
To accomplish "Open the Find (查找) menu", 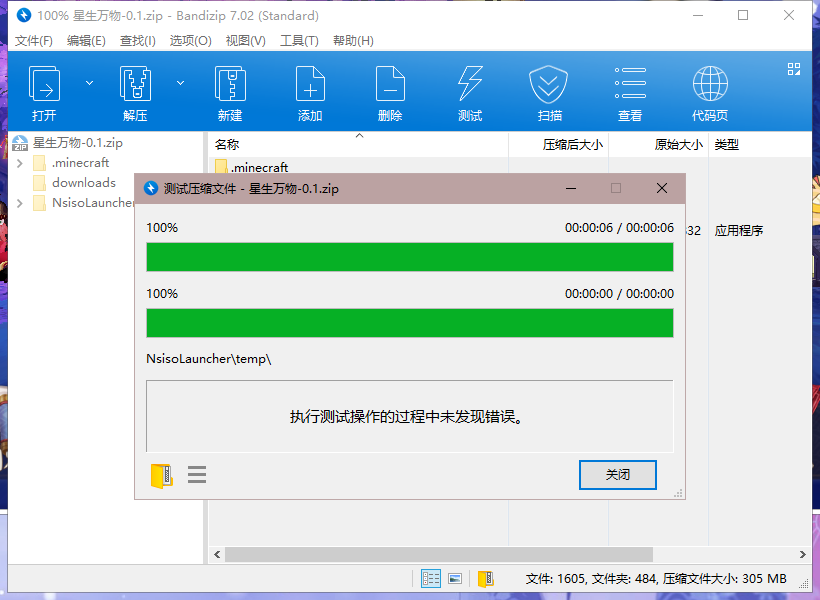I will point(138,41).
